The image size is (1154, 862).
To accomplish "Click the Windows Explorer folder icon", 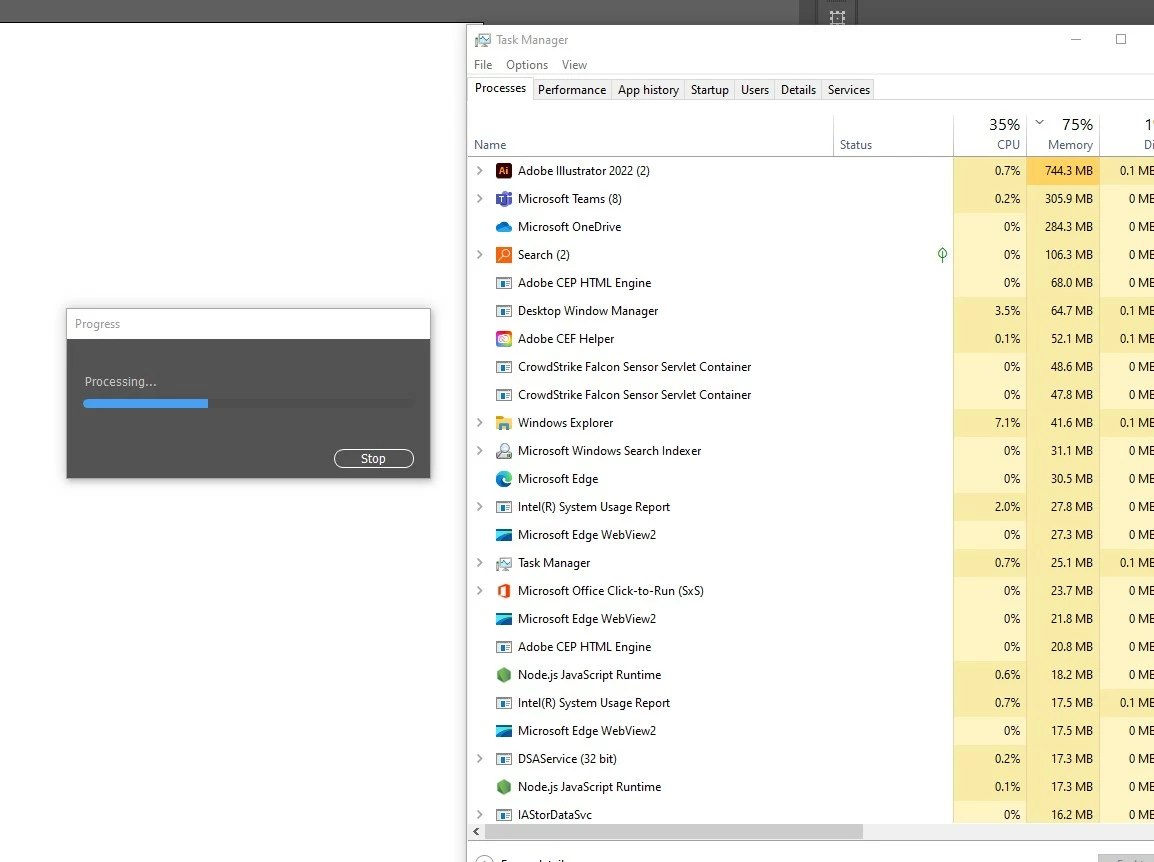I will coord(503,423).
